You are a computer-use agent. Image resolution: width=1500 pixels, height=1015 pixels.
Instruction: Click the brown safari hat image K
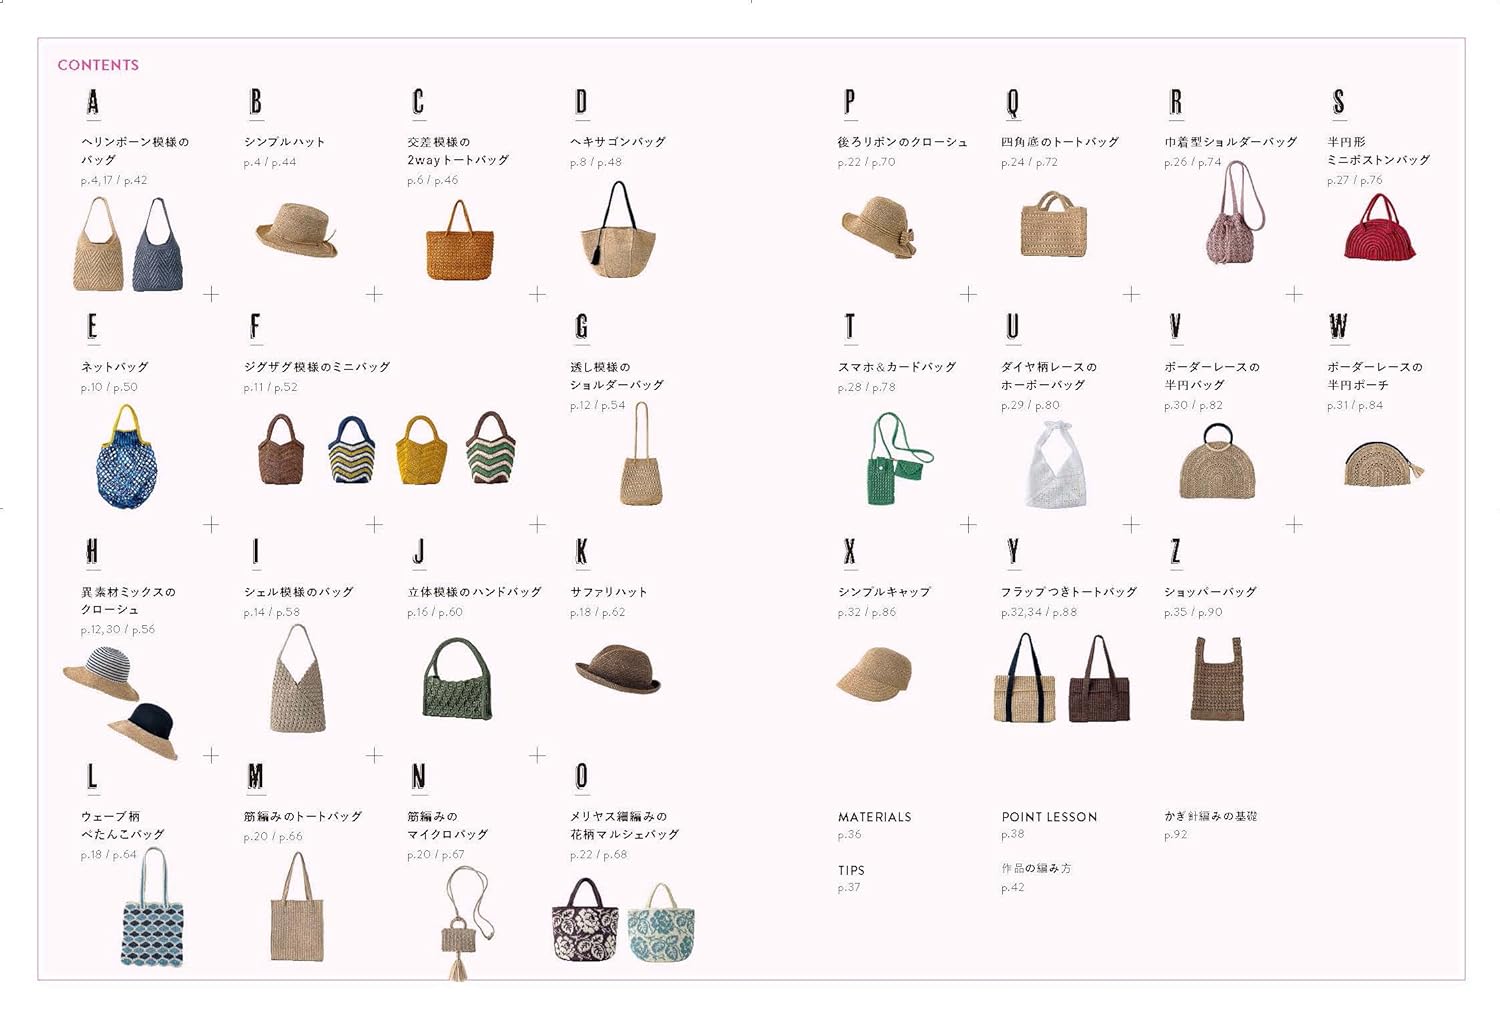[618, 668]
